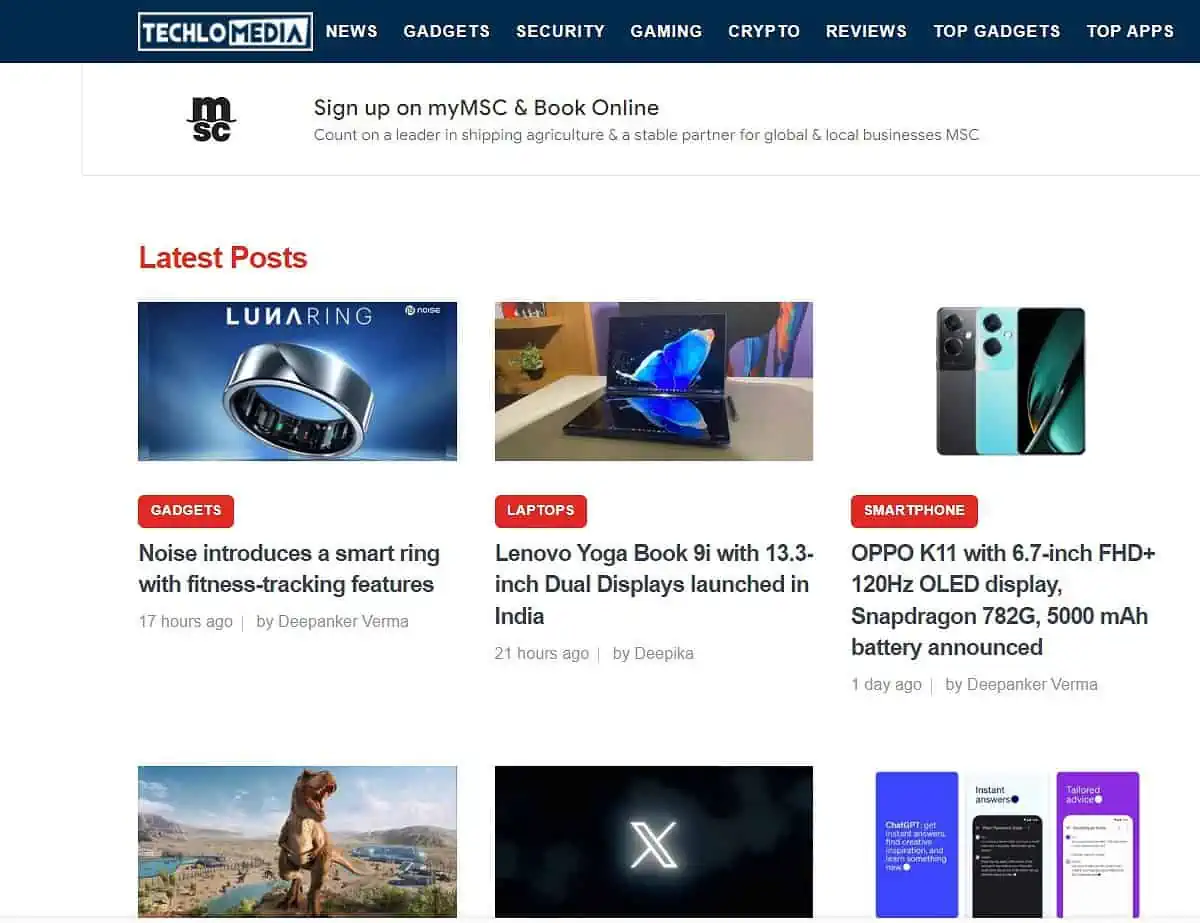Open the OPPO K11 phones thumbnail
This screenshot has height=923, width=1200.
tap(1011, 381)
